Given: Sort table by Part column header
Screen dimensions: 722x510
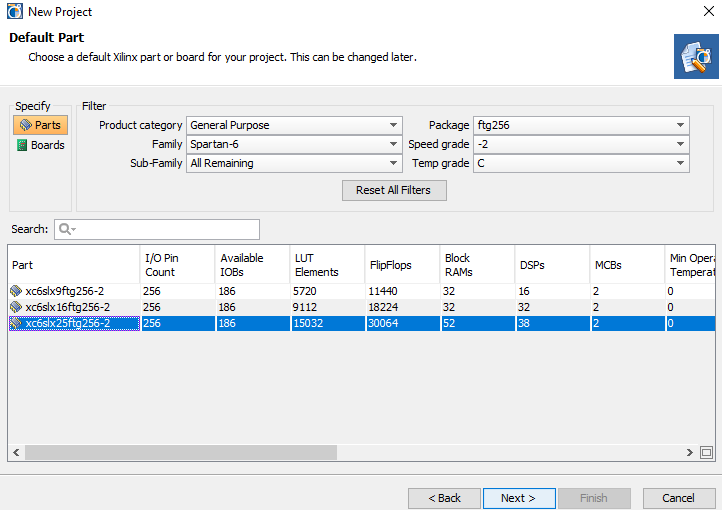Looking at the screenshot, I should click(x=74, y=265).
